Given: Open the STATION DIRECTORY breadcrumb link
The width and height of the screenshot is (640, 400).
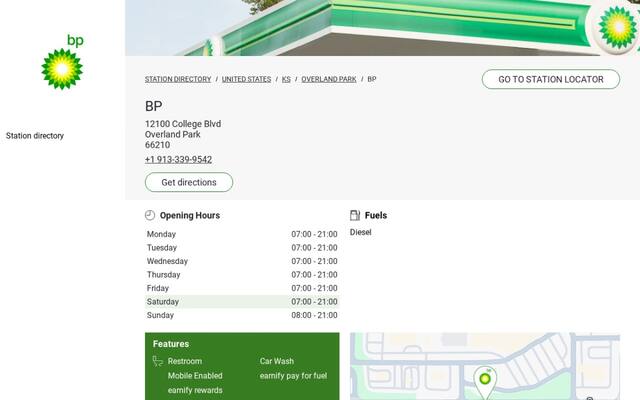Looking at the screenshot, I should tap(178, 79).
